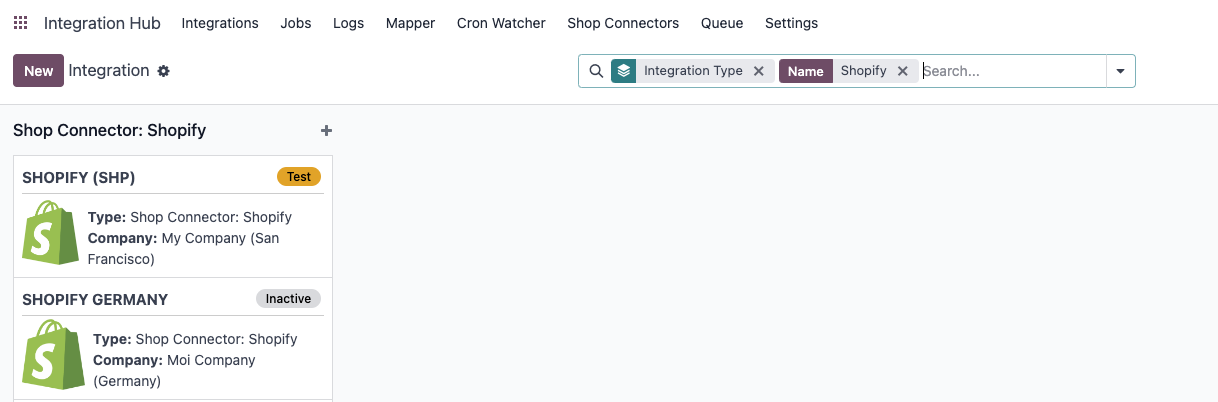Click the Integration Type group-by layers icon

624,71
